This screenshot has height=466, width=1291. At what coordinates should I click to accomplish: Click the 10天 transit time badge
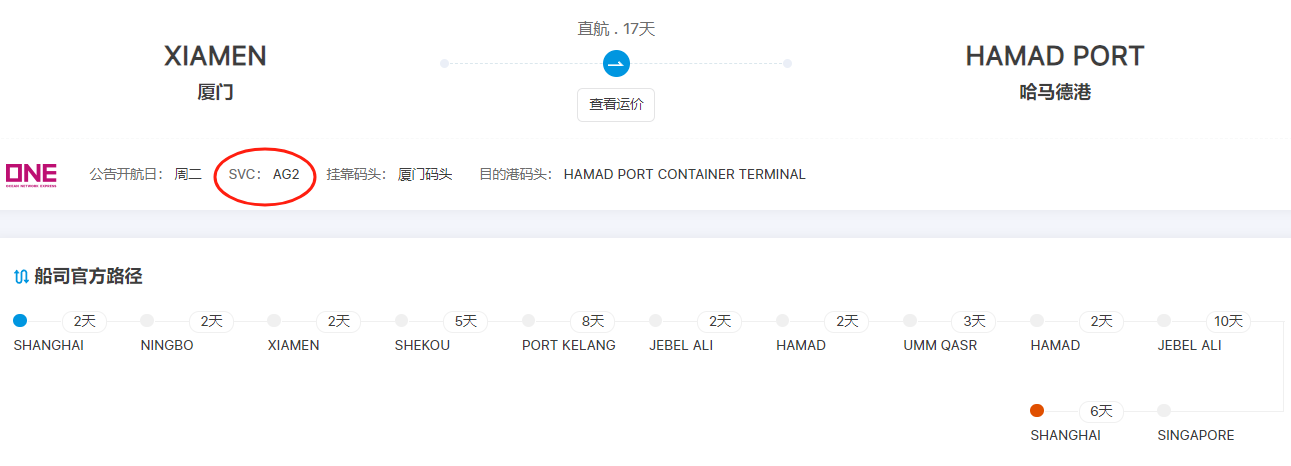(x=1228, y=321)
